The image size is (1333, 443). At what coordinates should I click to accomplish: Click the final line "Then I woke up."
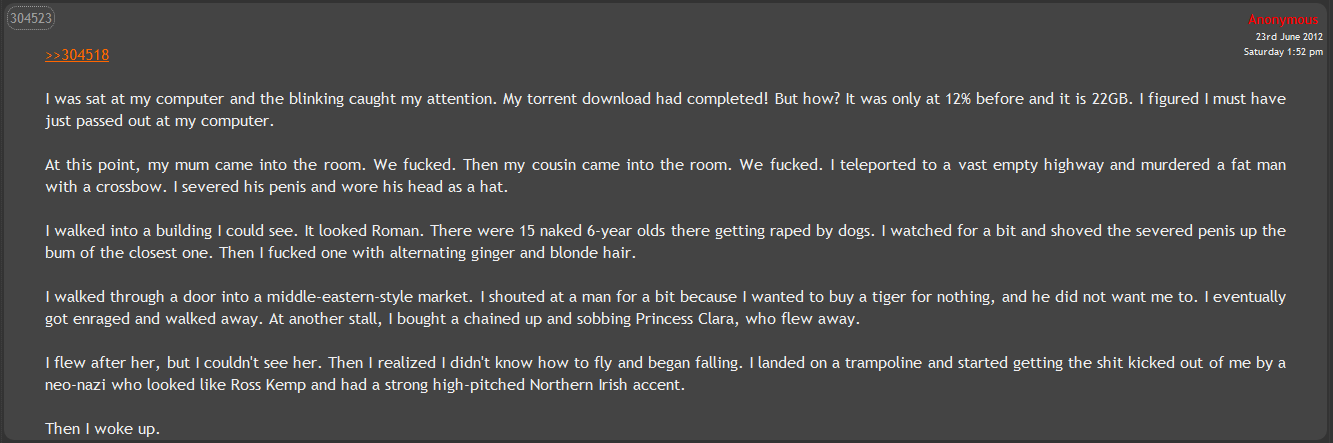coord(103,428)
